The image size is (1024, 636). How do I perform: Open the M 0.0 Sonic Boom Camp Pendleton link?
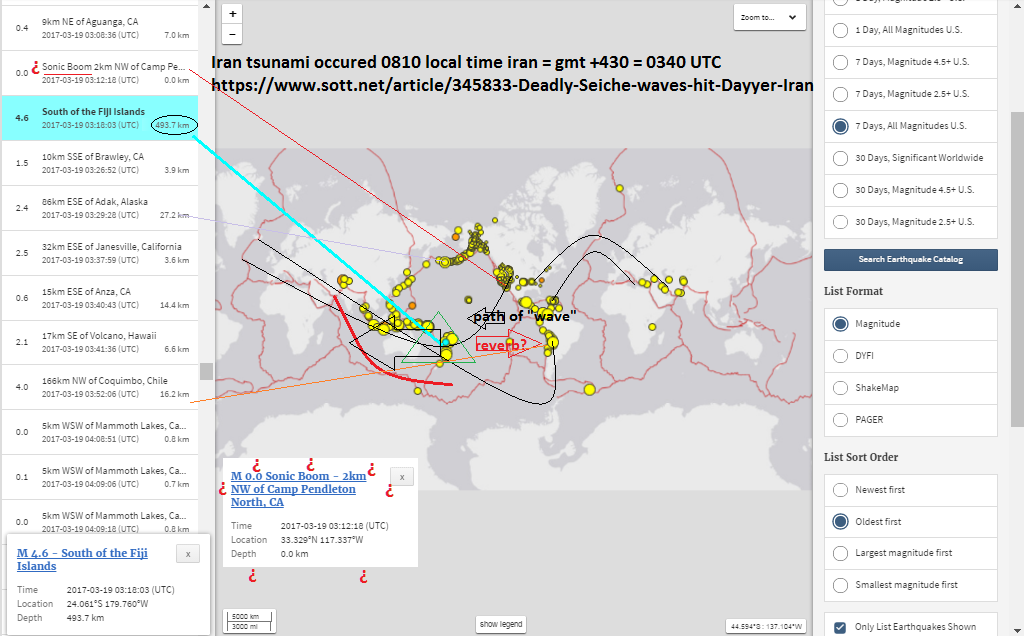298,489
